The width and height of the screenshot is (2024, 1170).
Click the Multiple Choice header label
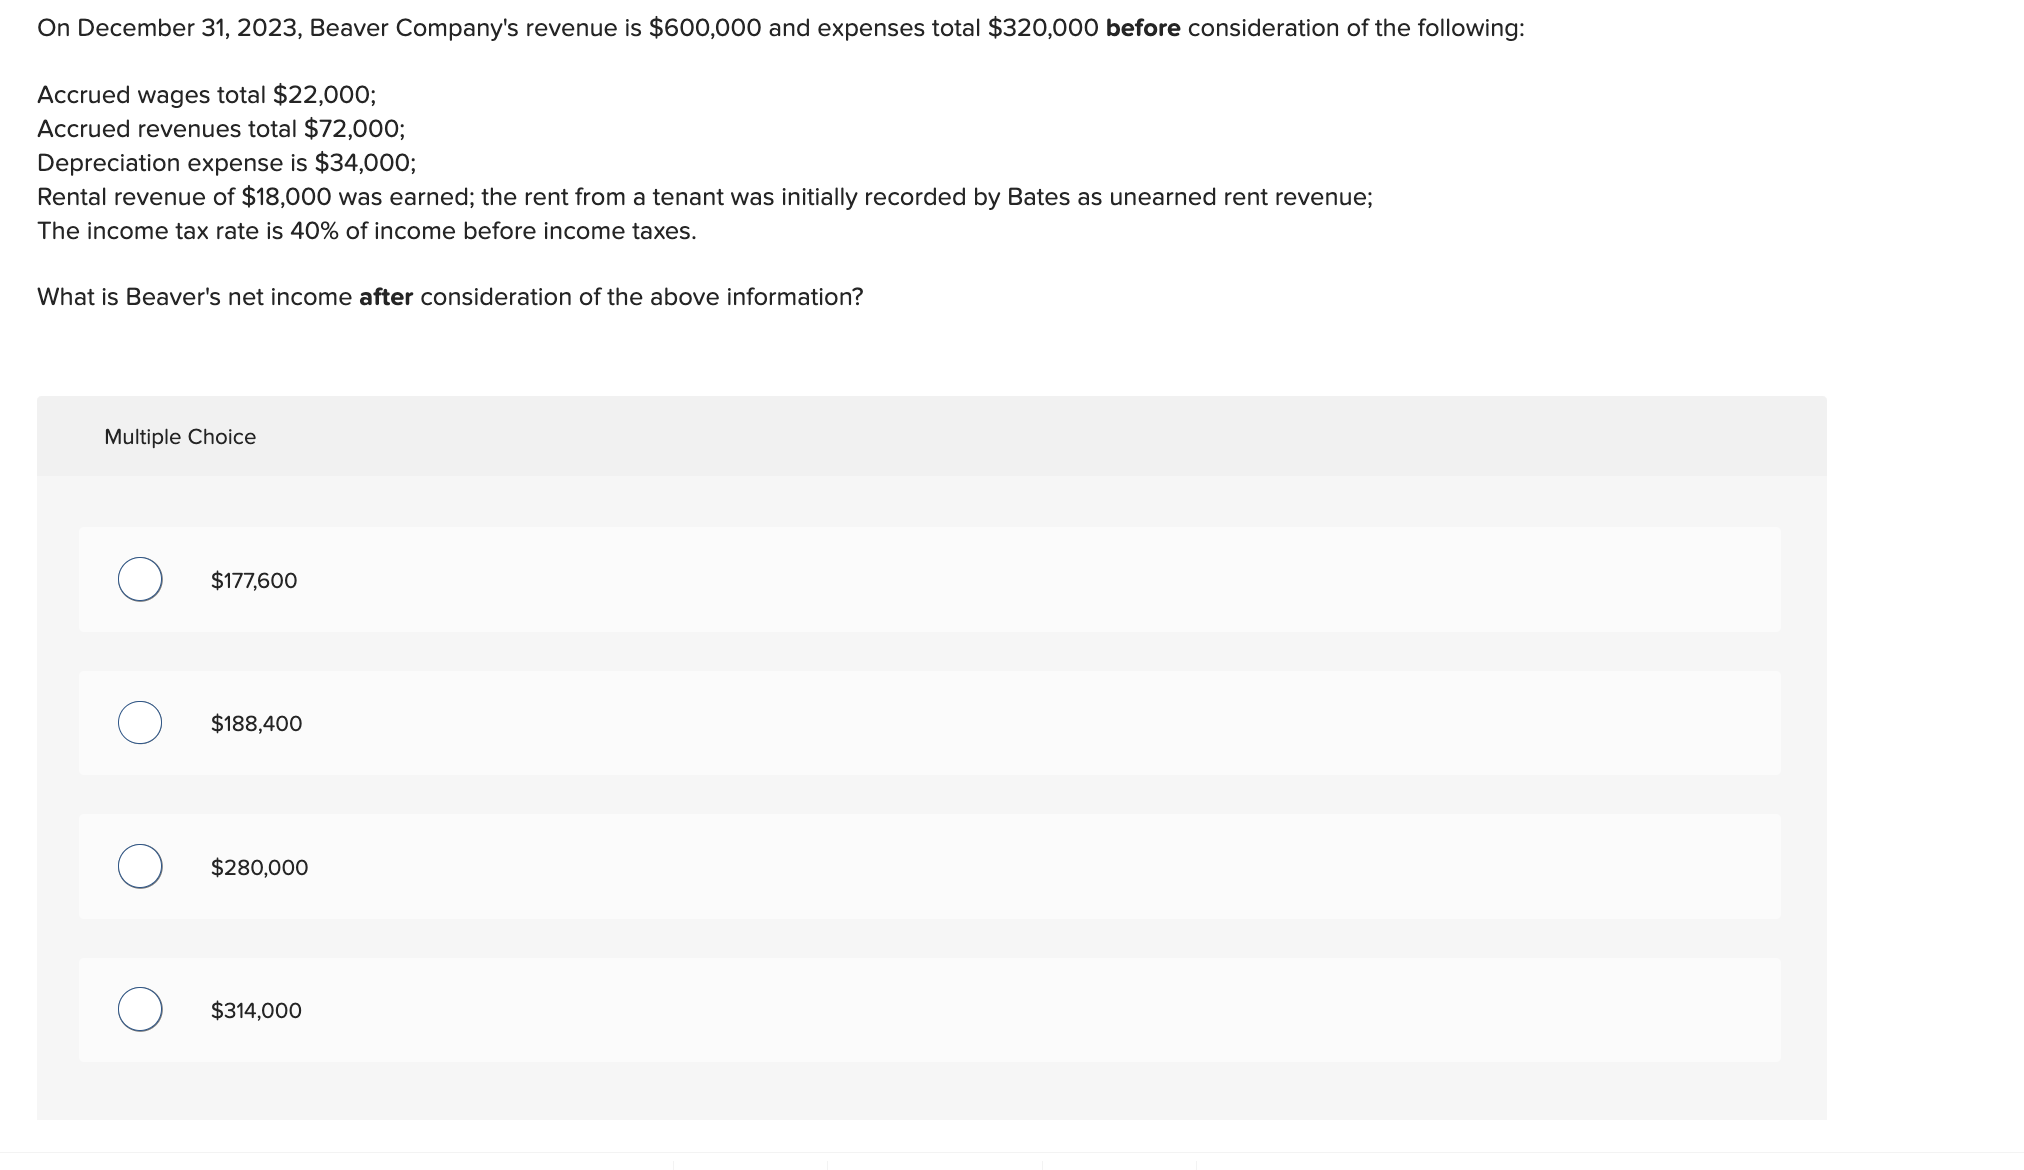coord(180,436)
